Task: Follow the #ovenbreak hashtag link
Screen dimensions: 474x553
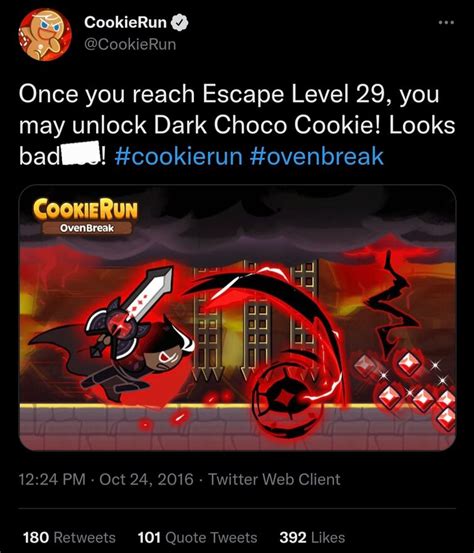Action: click(317, 156)
